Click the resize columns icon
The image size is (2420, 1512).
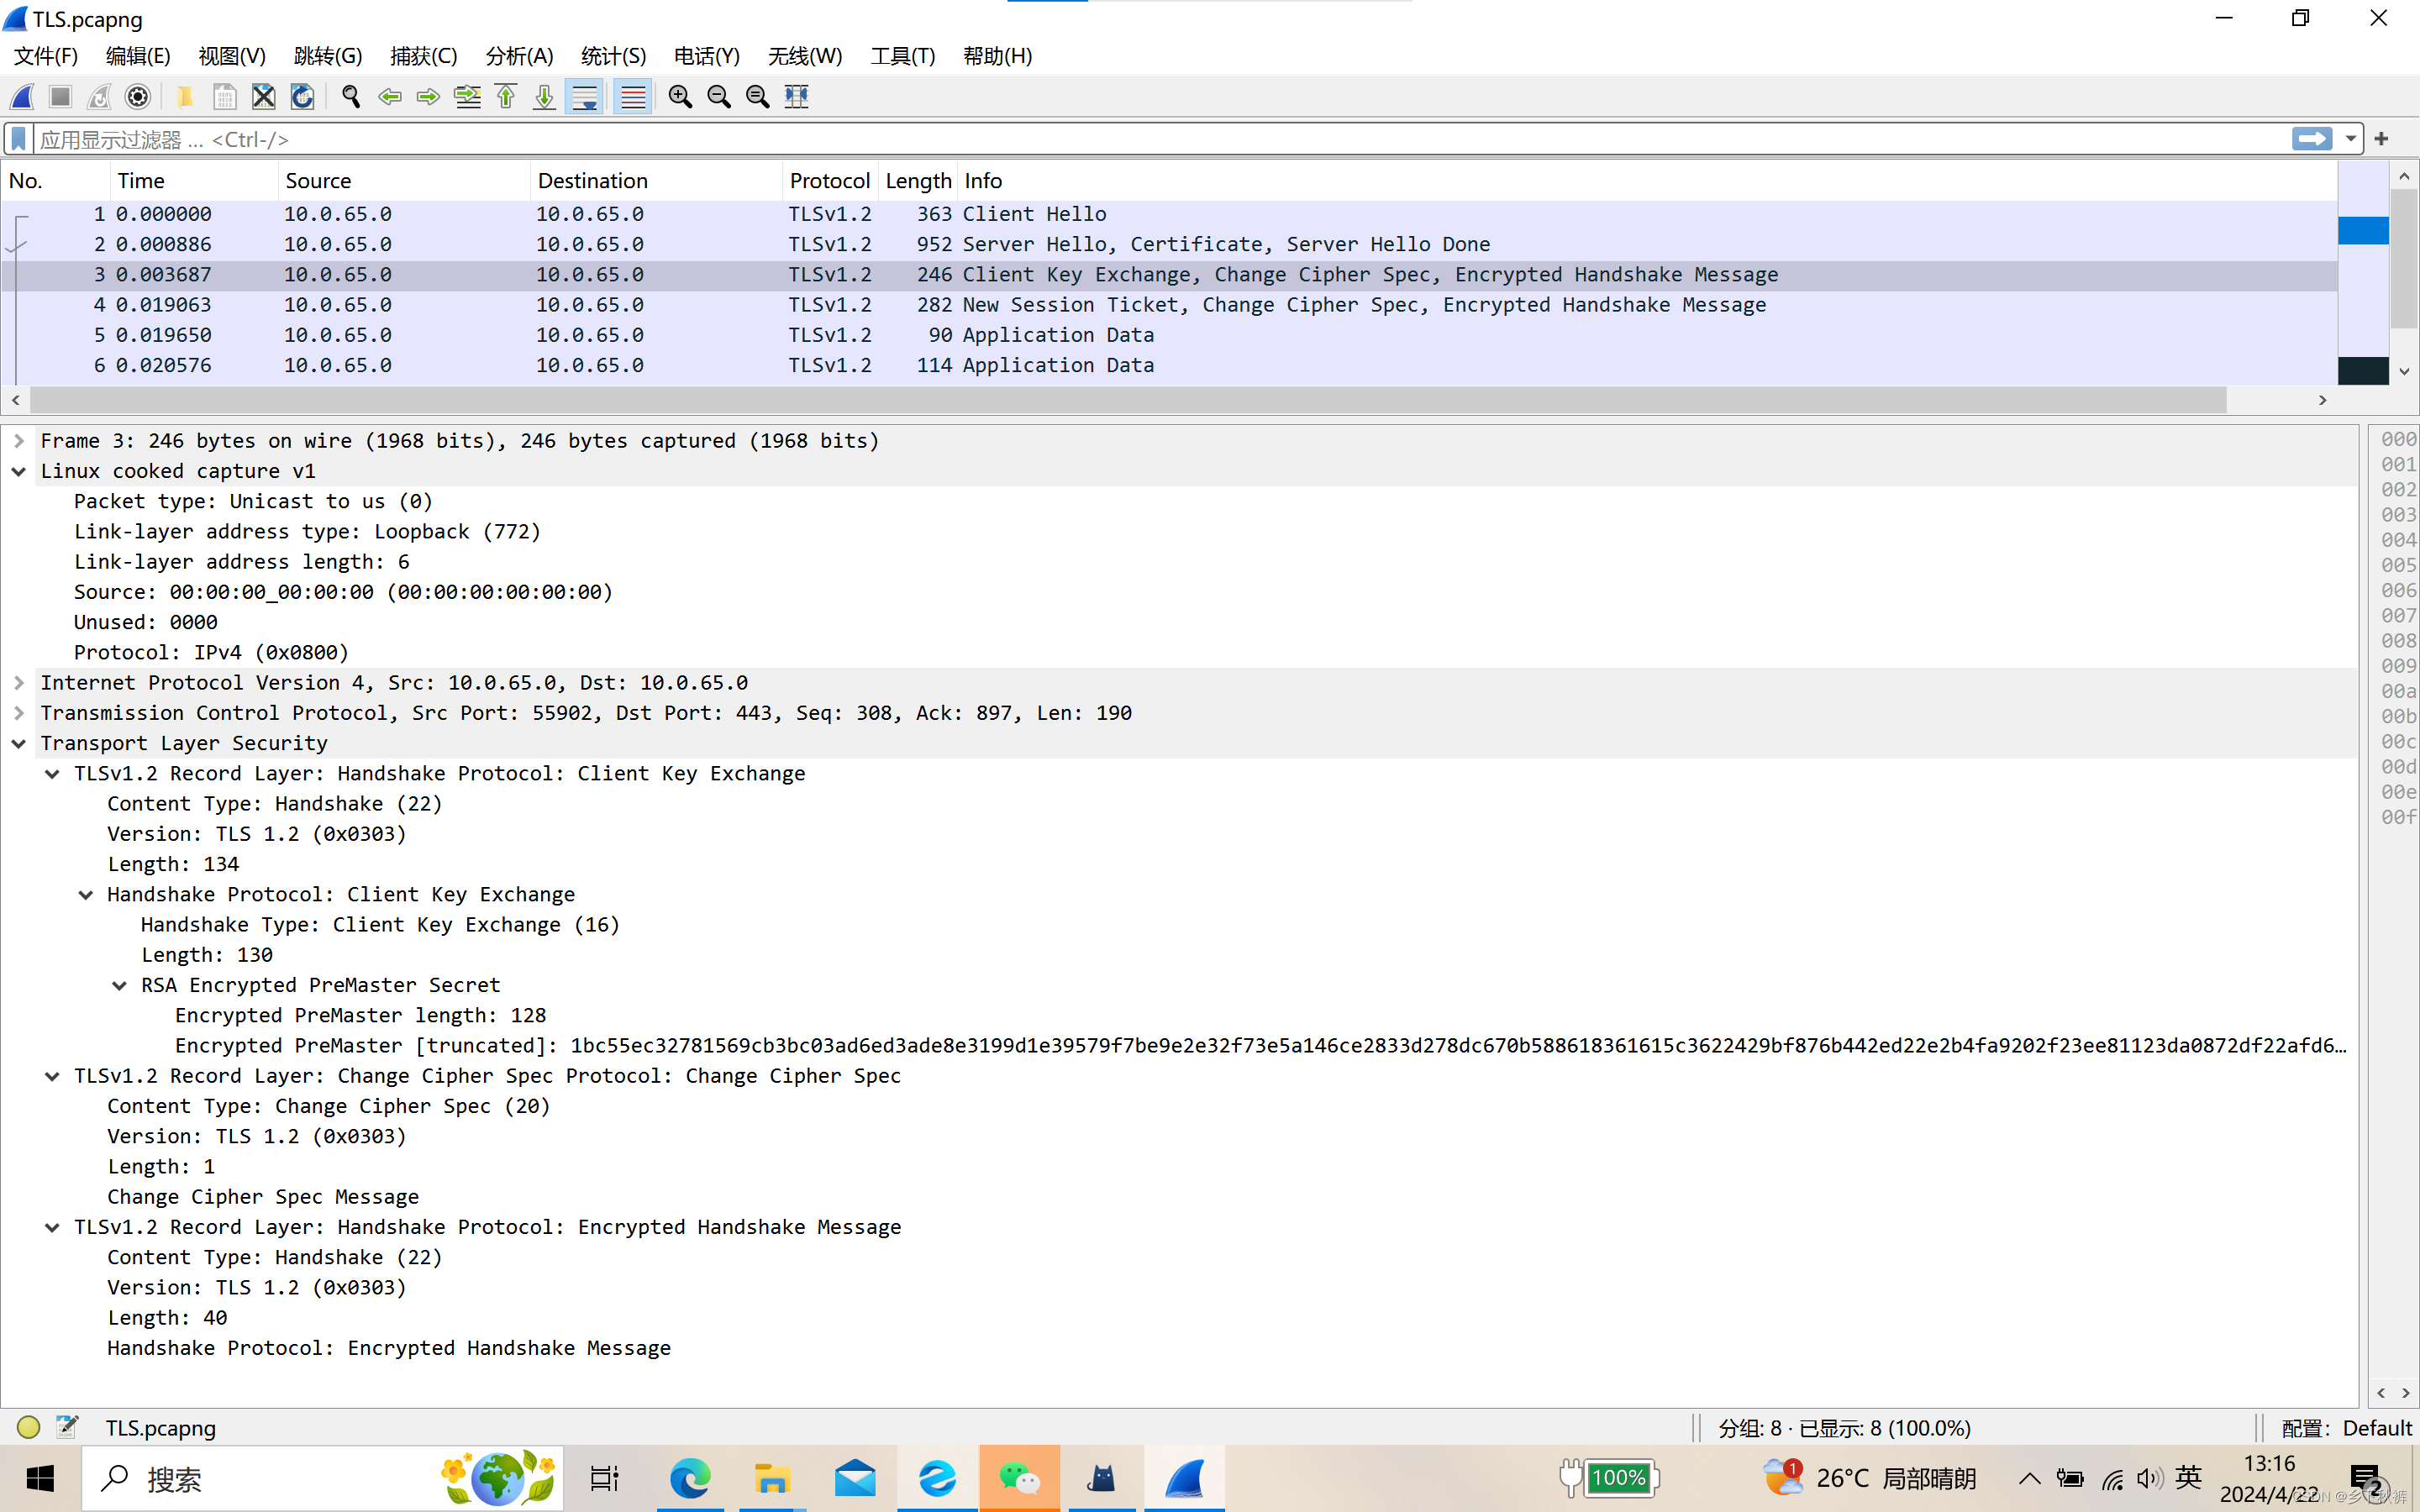point(797,97)
